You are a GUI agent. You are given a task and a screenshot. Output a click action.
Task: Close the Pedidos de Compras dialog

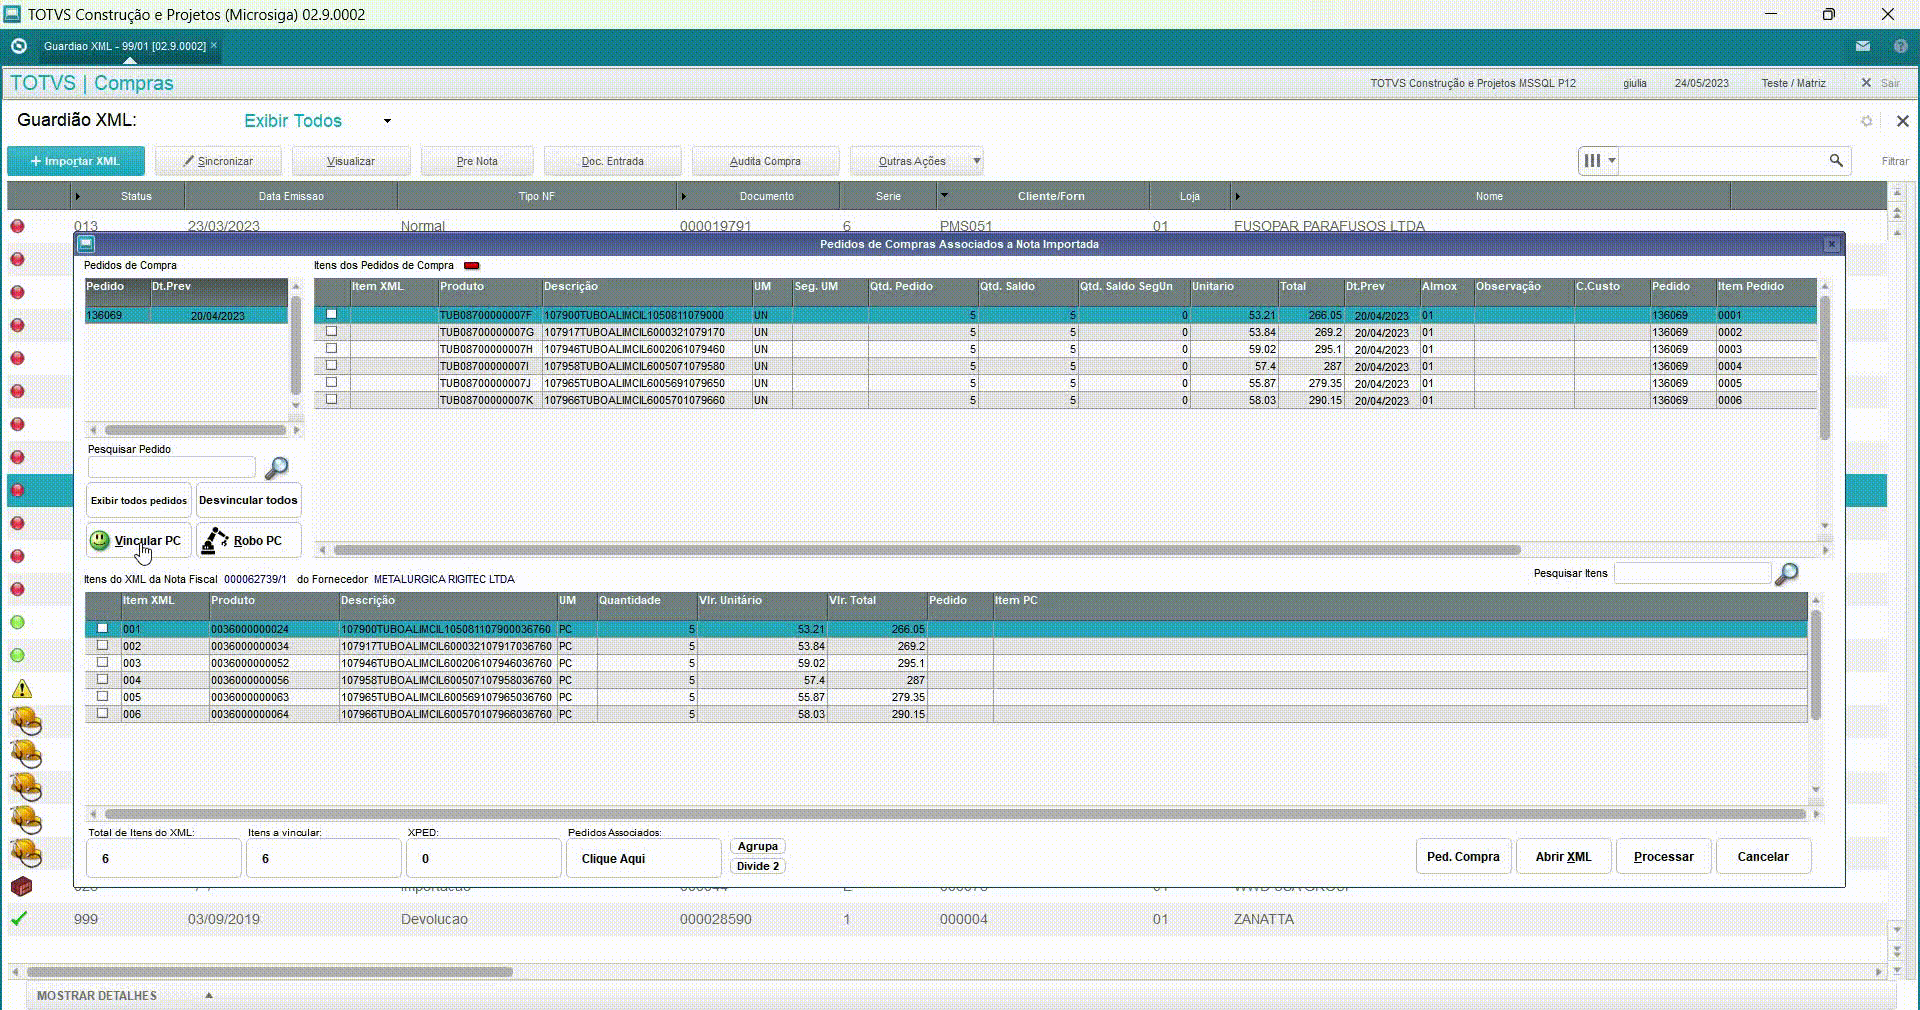1832,244
